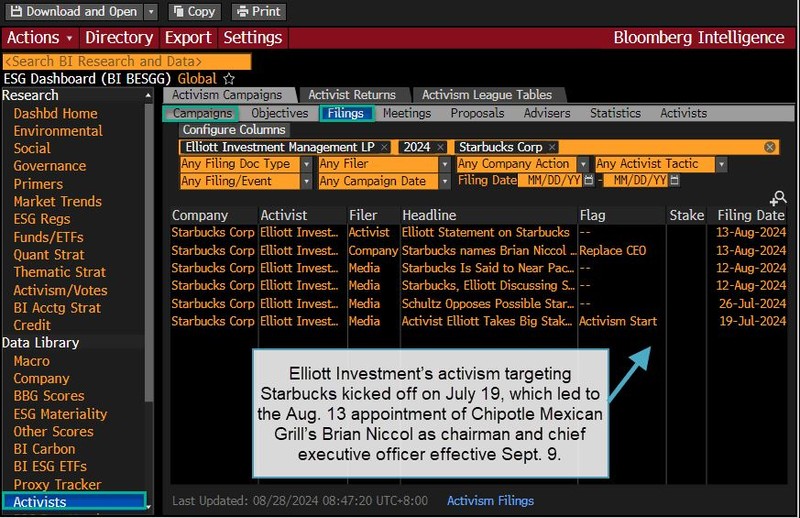Open the start date calendar icon

[x=589, y=180]
